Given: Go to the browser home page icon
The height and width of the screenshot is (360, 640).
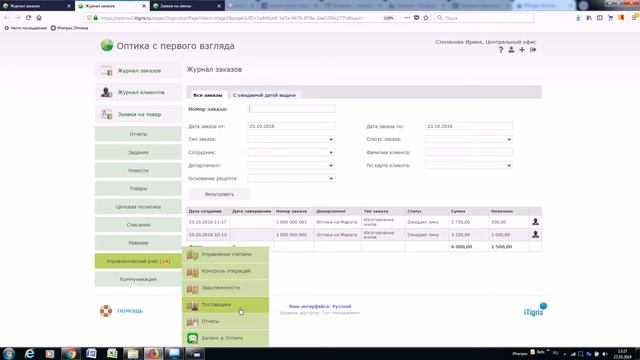Looking at the screenshot, I should point(39,18).
